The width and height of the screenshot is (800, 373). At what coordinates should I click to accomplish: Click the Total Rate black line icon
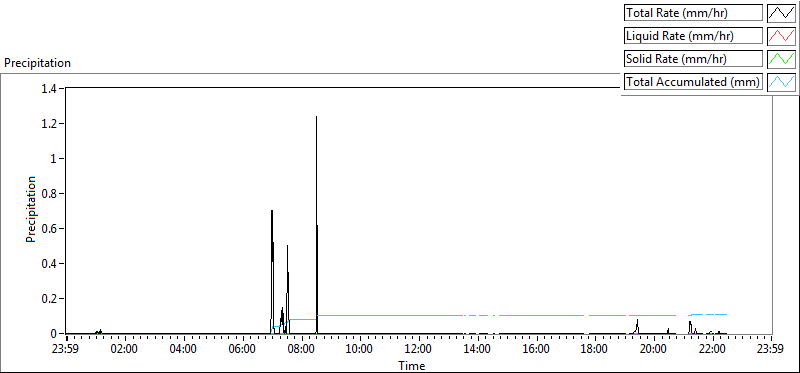pos(781,13)
